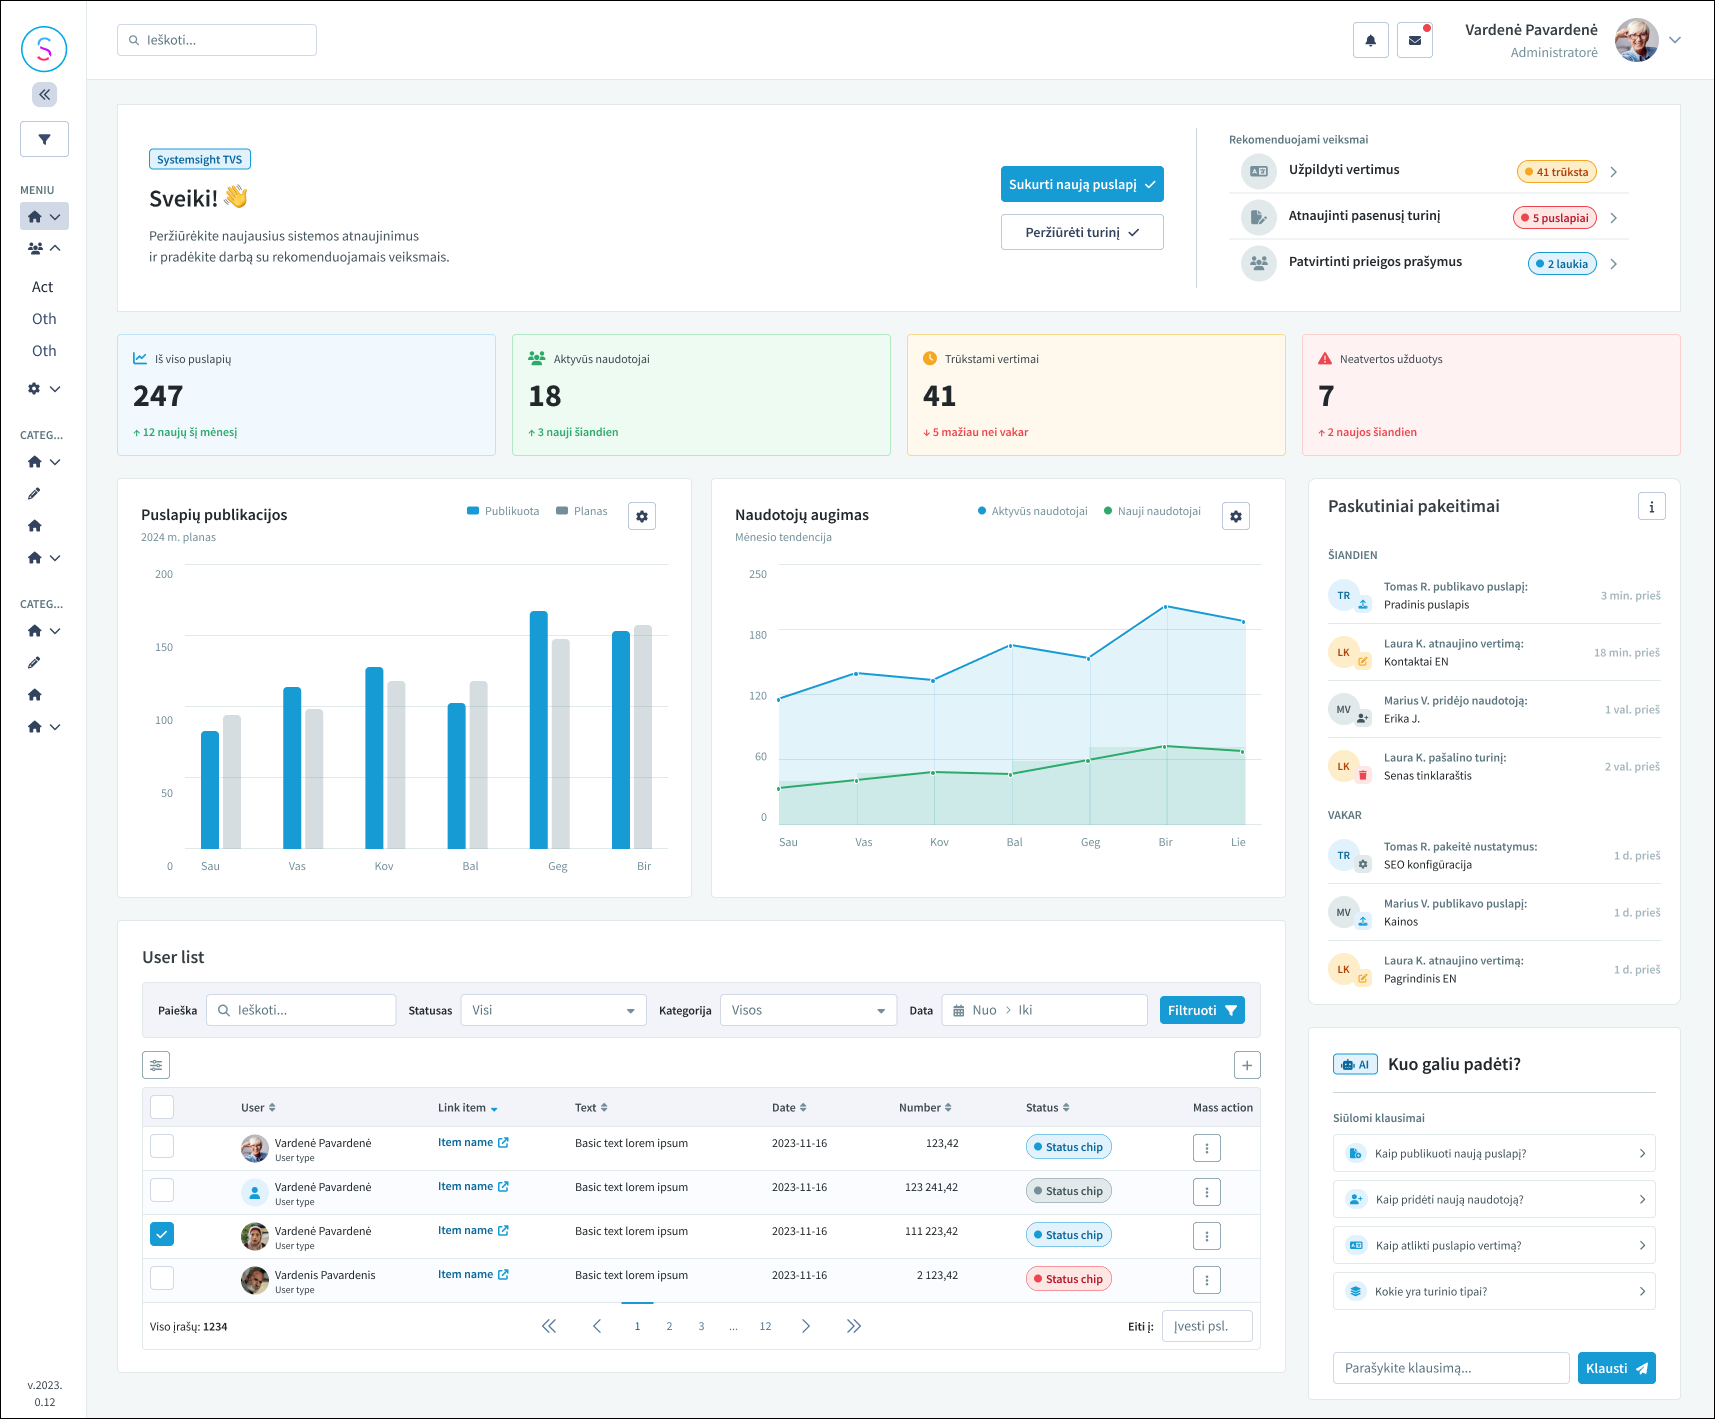Image resolution: width=1715 pixels, height=1419 pixels.
Task: Open mass action menu for first row
Action: point(1207,1148)
